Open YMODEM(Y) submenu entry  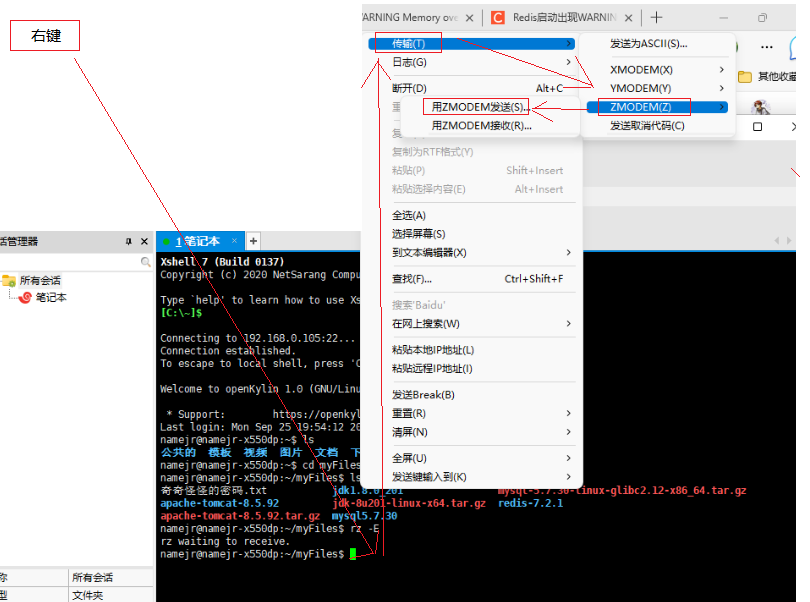click(657, 88)
